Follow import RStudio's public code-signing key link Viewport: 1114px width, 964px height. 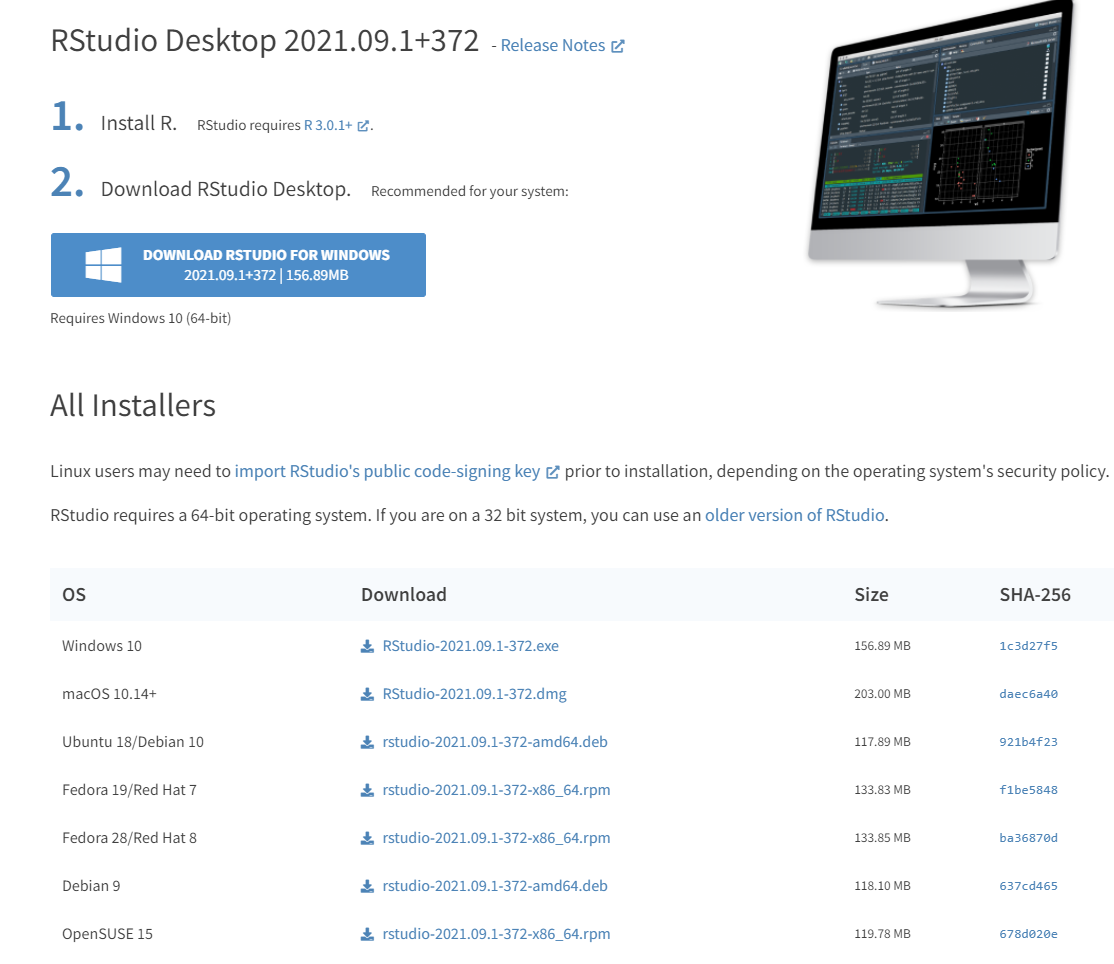[x=387, y=471]
